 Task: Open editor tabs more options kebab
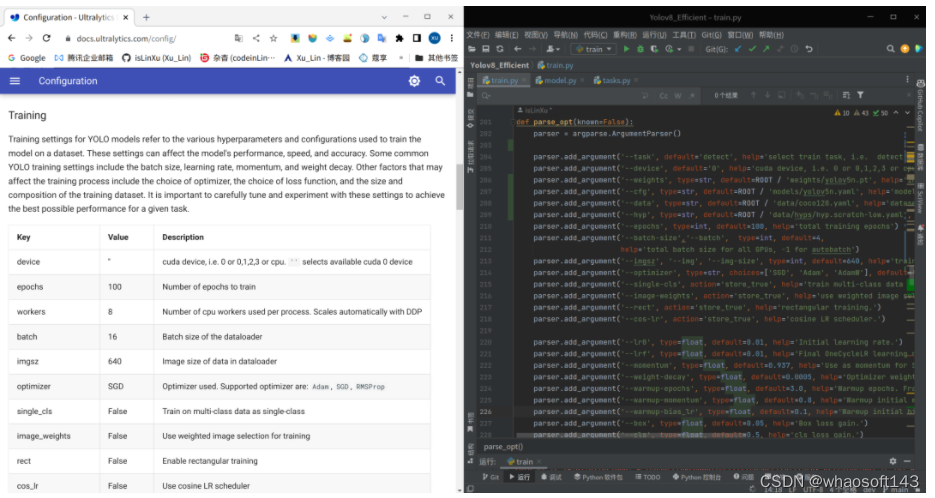pos(907,80)
